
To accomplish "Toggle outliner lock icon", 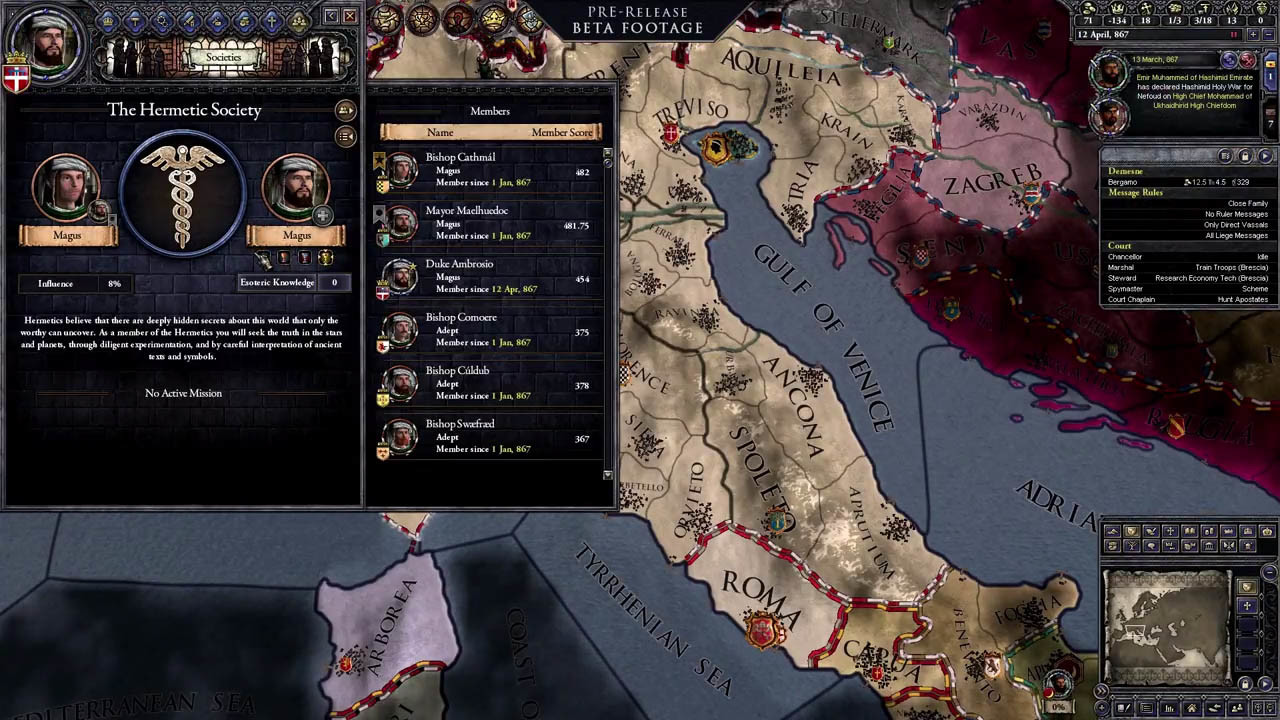I will tap(1245, 156).
